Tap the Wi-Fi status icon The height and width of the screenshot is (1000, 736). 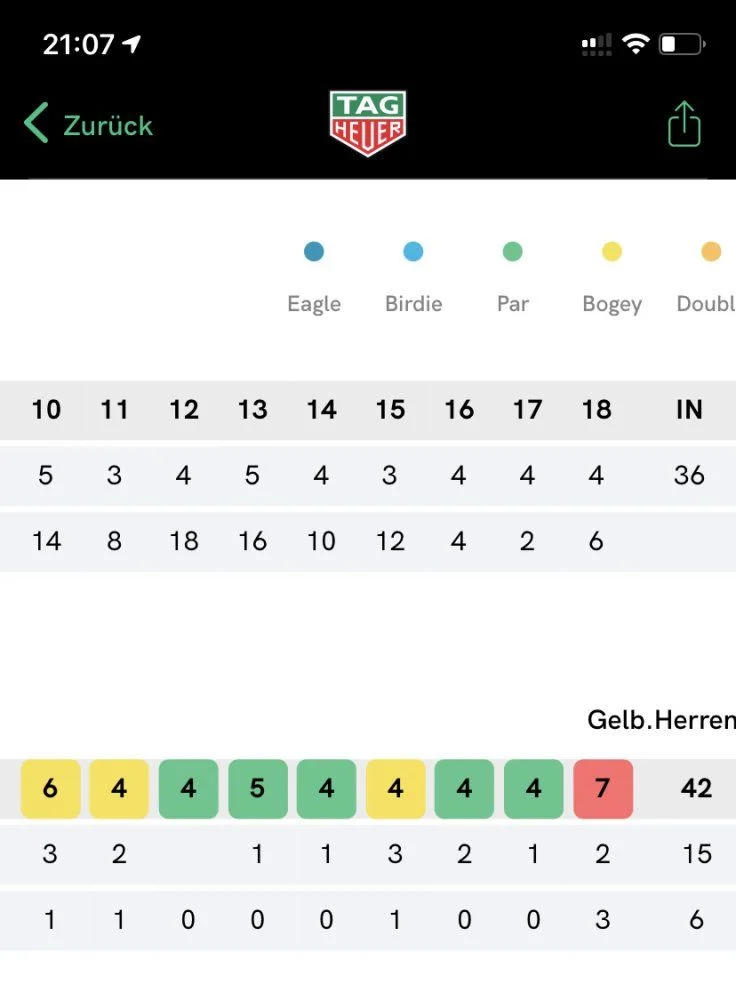635,44
